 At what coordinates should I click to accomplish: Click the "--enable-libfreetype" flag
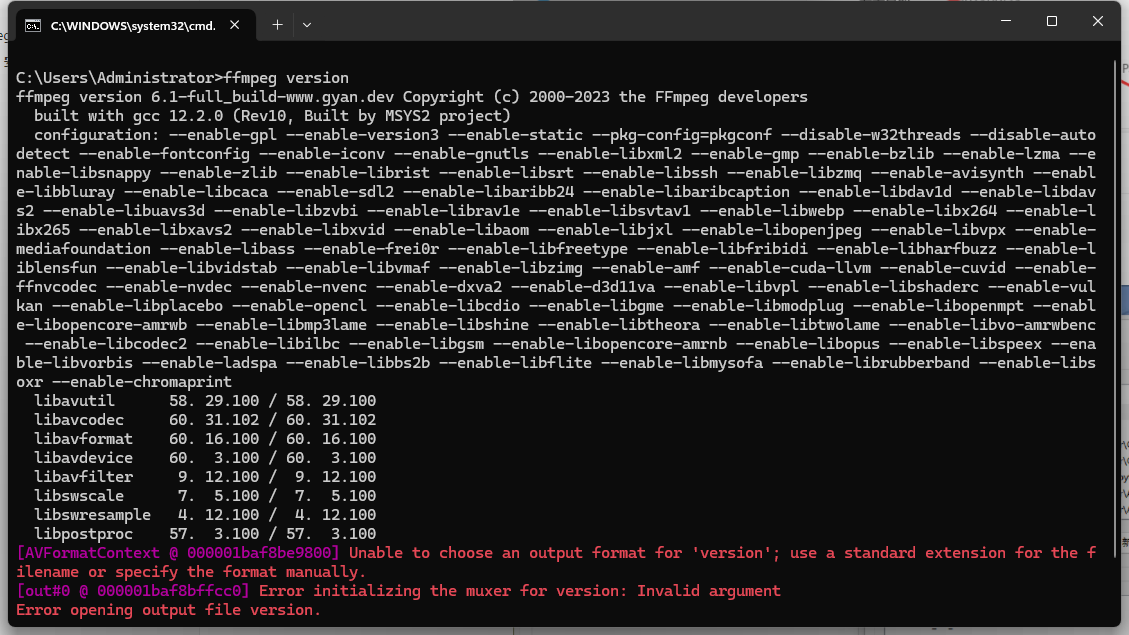coord(538,249)
